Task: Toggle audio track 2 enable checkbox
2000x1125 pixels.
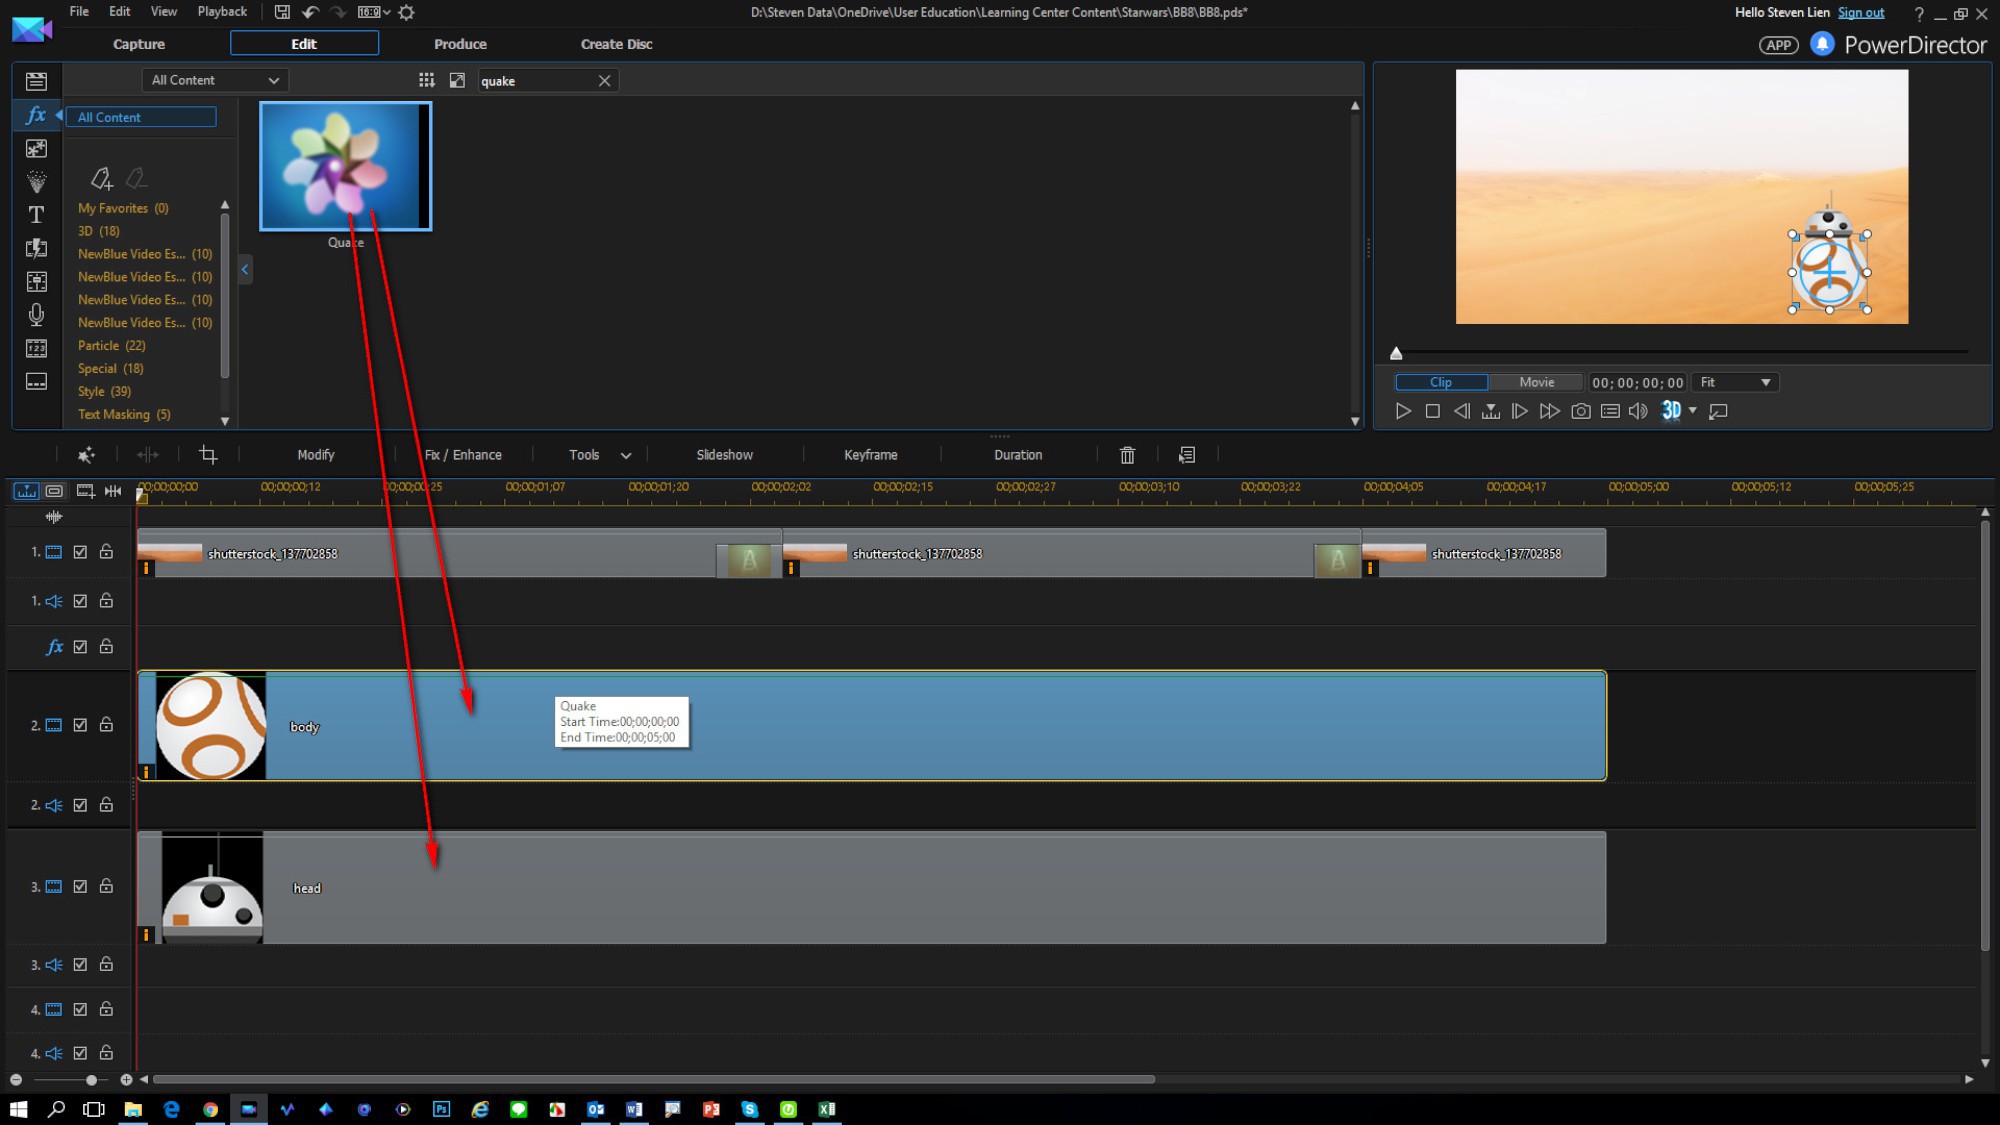Action: tap(80, 805)
